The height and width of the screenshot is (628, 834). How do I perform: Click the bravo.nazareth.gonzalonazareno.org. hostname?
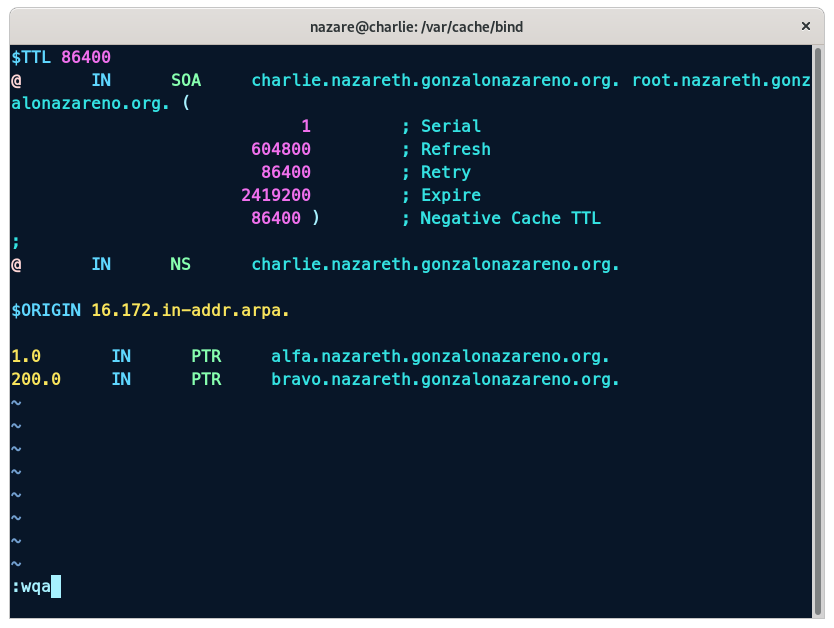coord(446,379)
